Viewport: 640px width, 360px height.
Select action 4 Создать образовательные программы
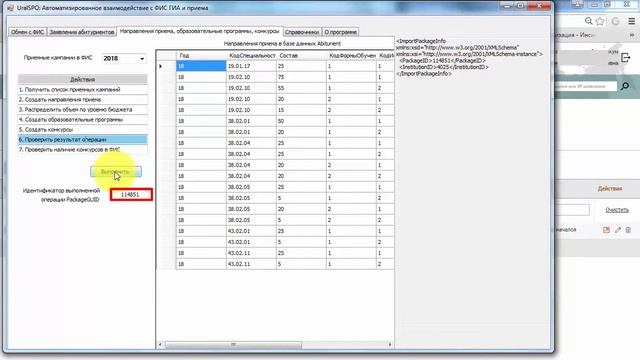click(82, 120)
